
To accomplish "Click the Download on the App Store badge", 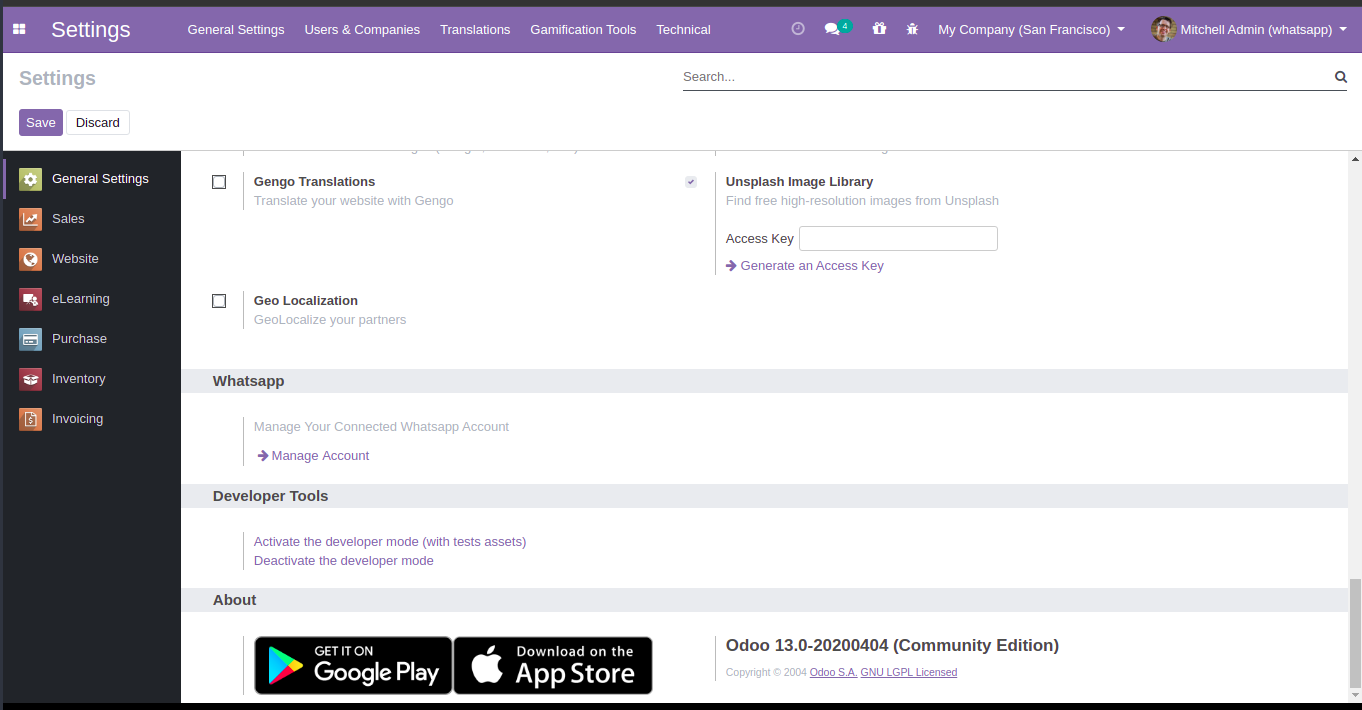I will tap(553, 665).
